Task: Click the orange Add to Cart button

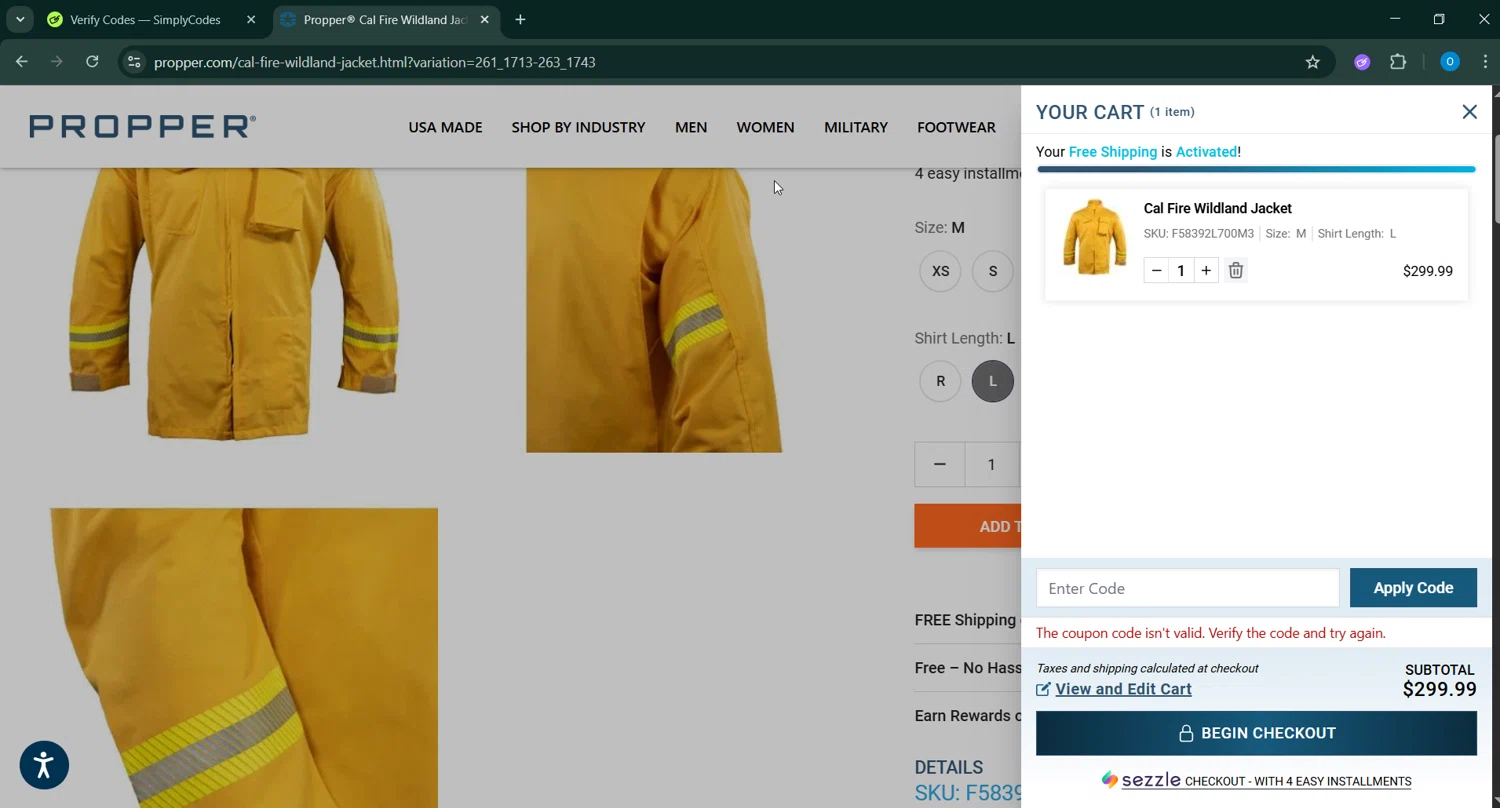Action: [967, 526]
